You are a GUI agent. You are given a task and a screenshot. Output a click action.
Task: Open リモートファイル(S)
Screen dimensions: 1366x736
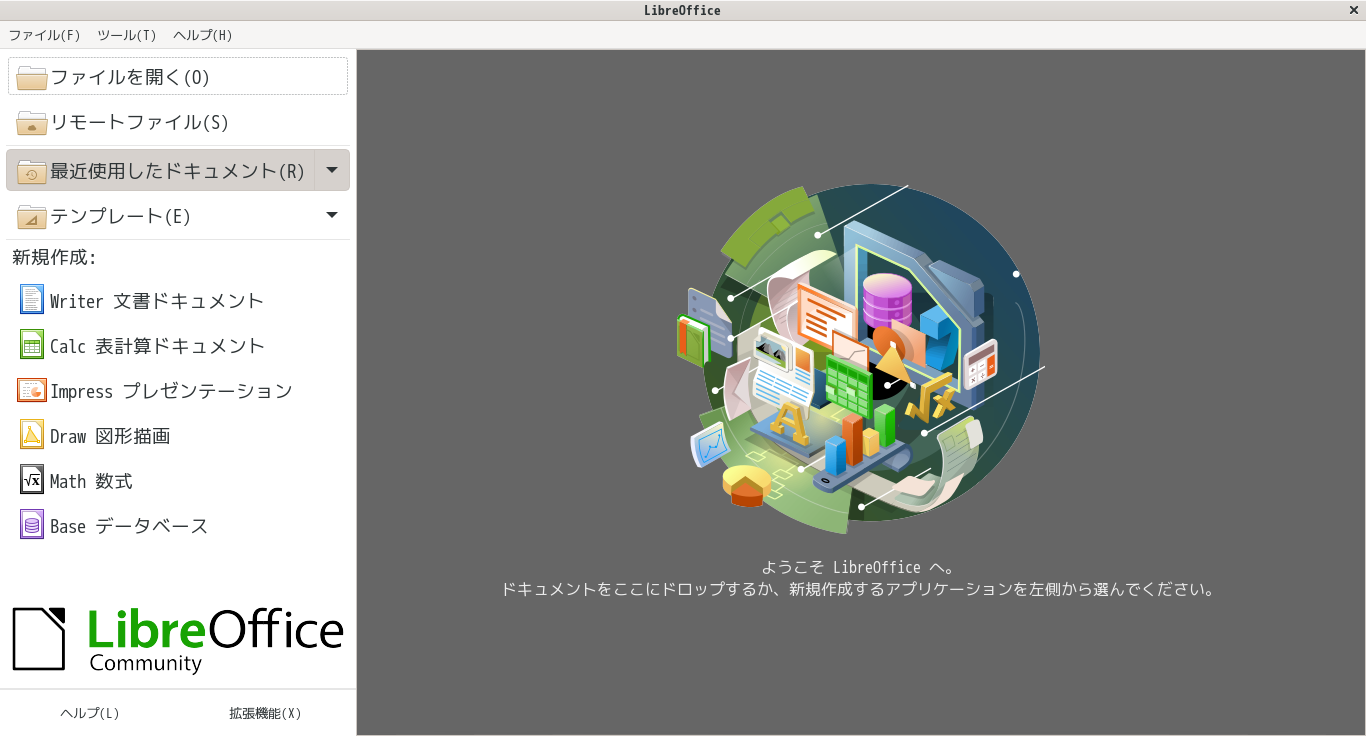178,122
